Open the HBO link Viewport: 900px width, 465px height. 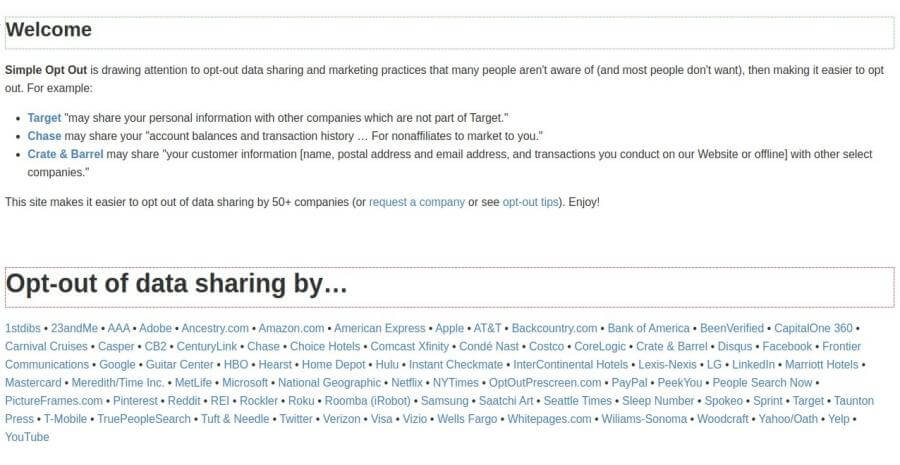point(236,365)
